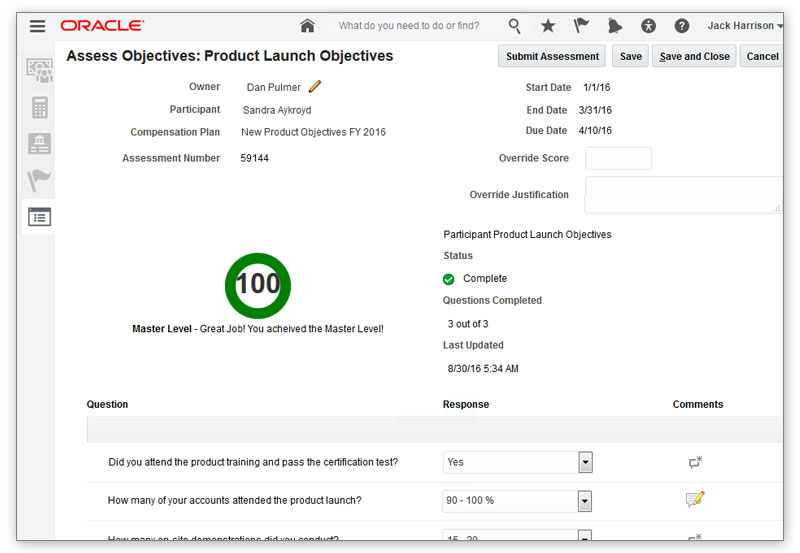Open the watchlist flag icon in header
This screenshot has width=800, height=553.
click(x=581, y=26)
